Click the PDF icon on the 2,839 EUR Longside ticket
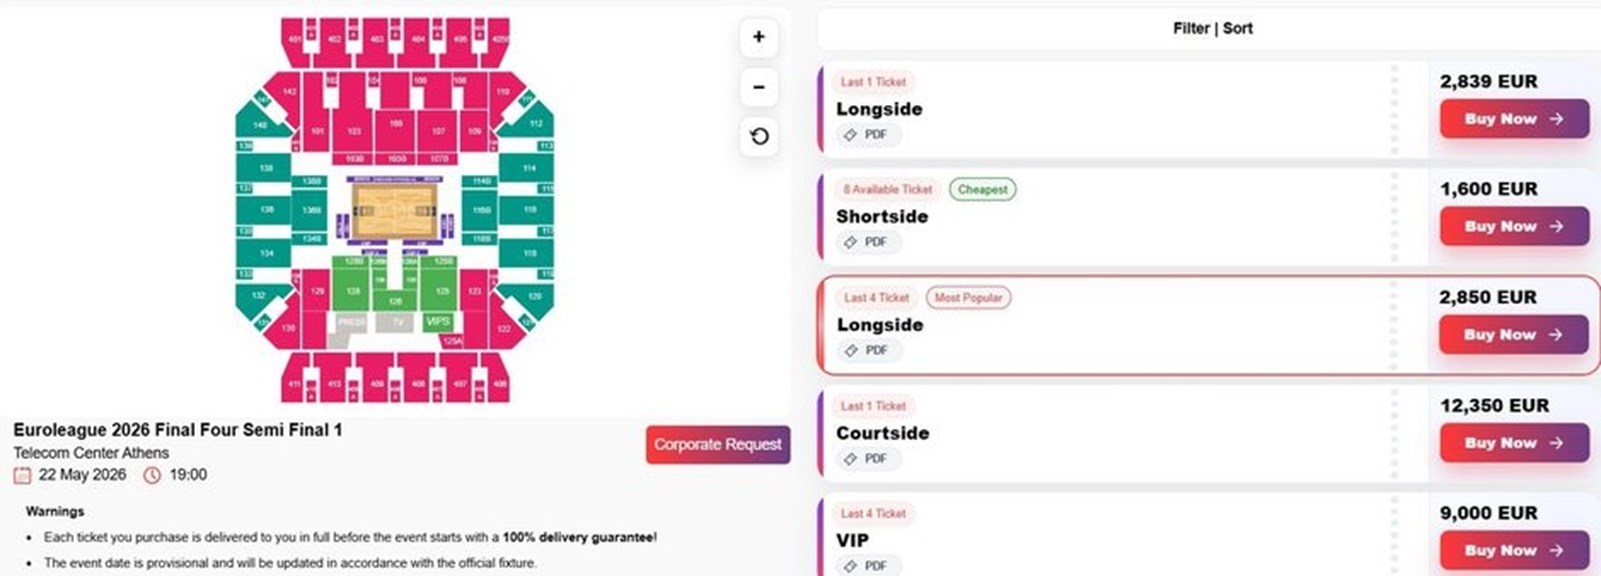 point(851,135)
